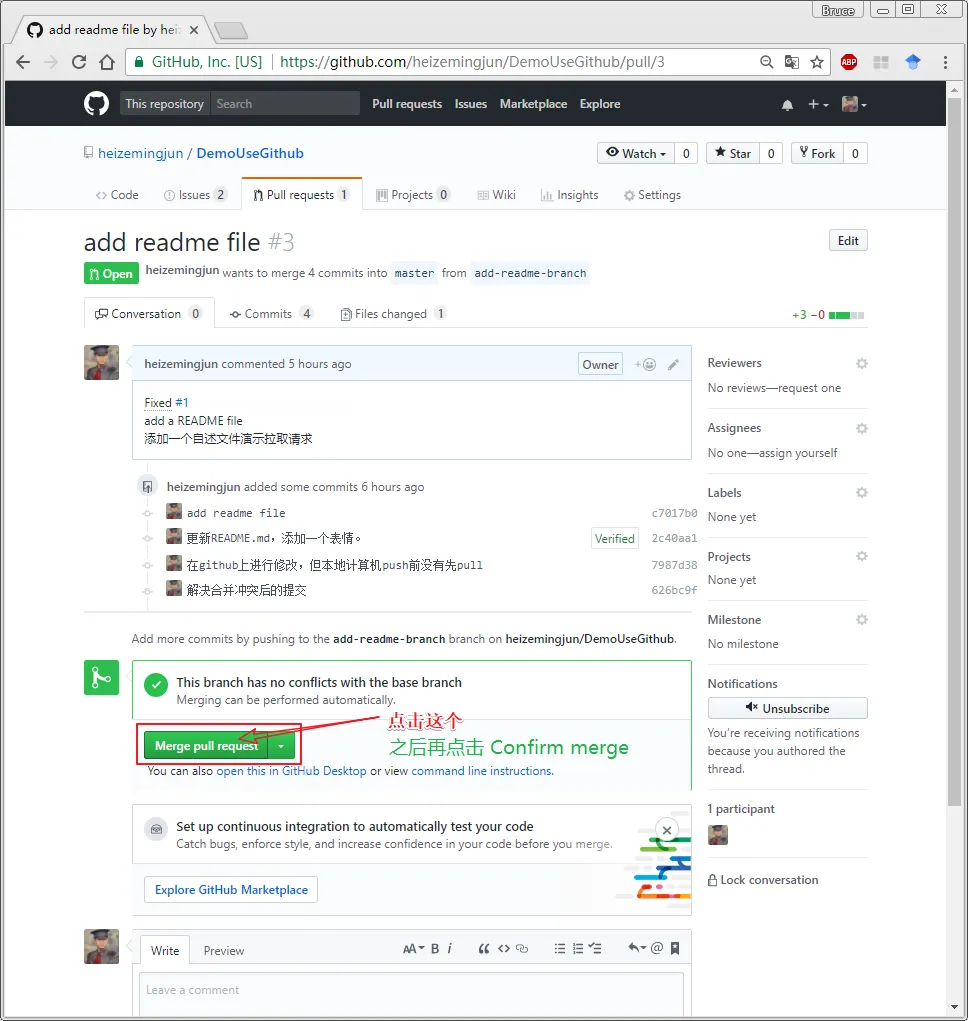This screenshot has height=1021, width=968.
Task: Follow the open this in GitHub Desktop link
Action: [x=291, y=771]
